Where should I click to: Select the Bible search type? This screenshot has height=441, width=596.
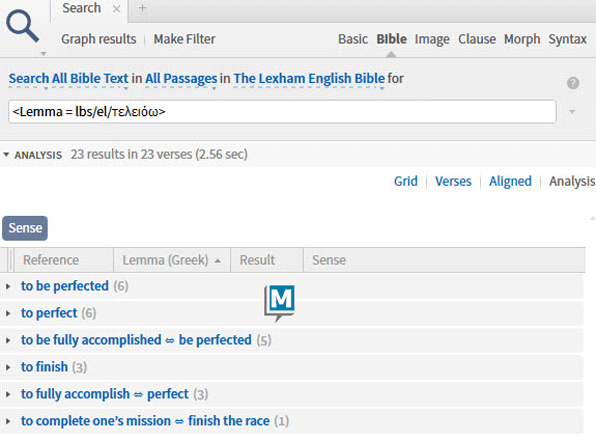(x=392, y=39)
